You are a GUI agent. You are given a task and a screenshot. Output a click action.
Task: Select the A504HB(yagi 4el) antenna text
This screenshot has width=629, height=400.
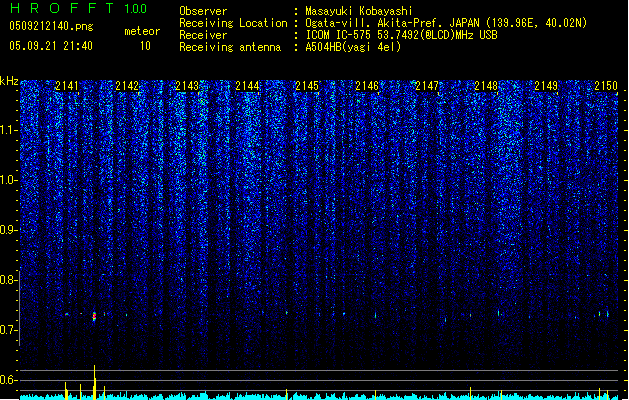pyautogui.click(x=353, y=47)
